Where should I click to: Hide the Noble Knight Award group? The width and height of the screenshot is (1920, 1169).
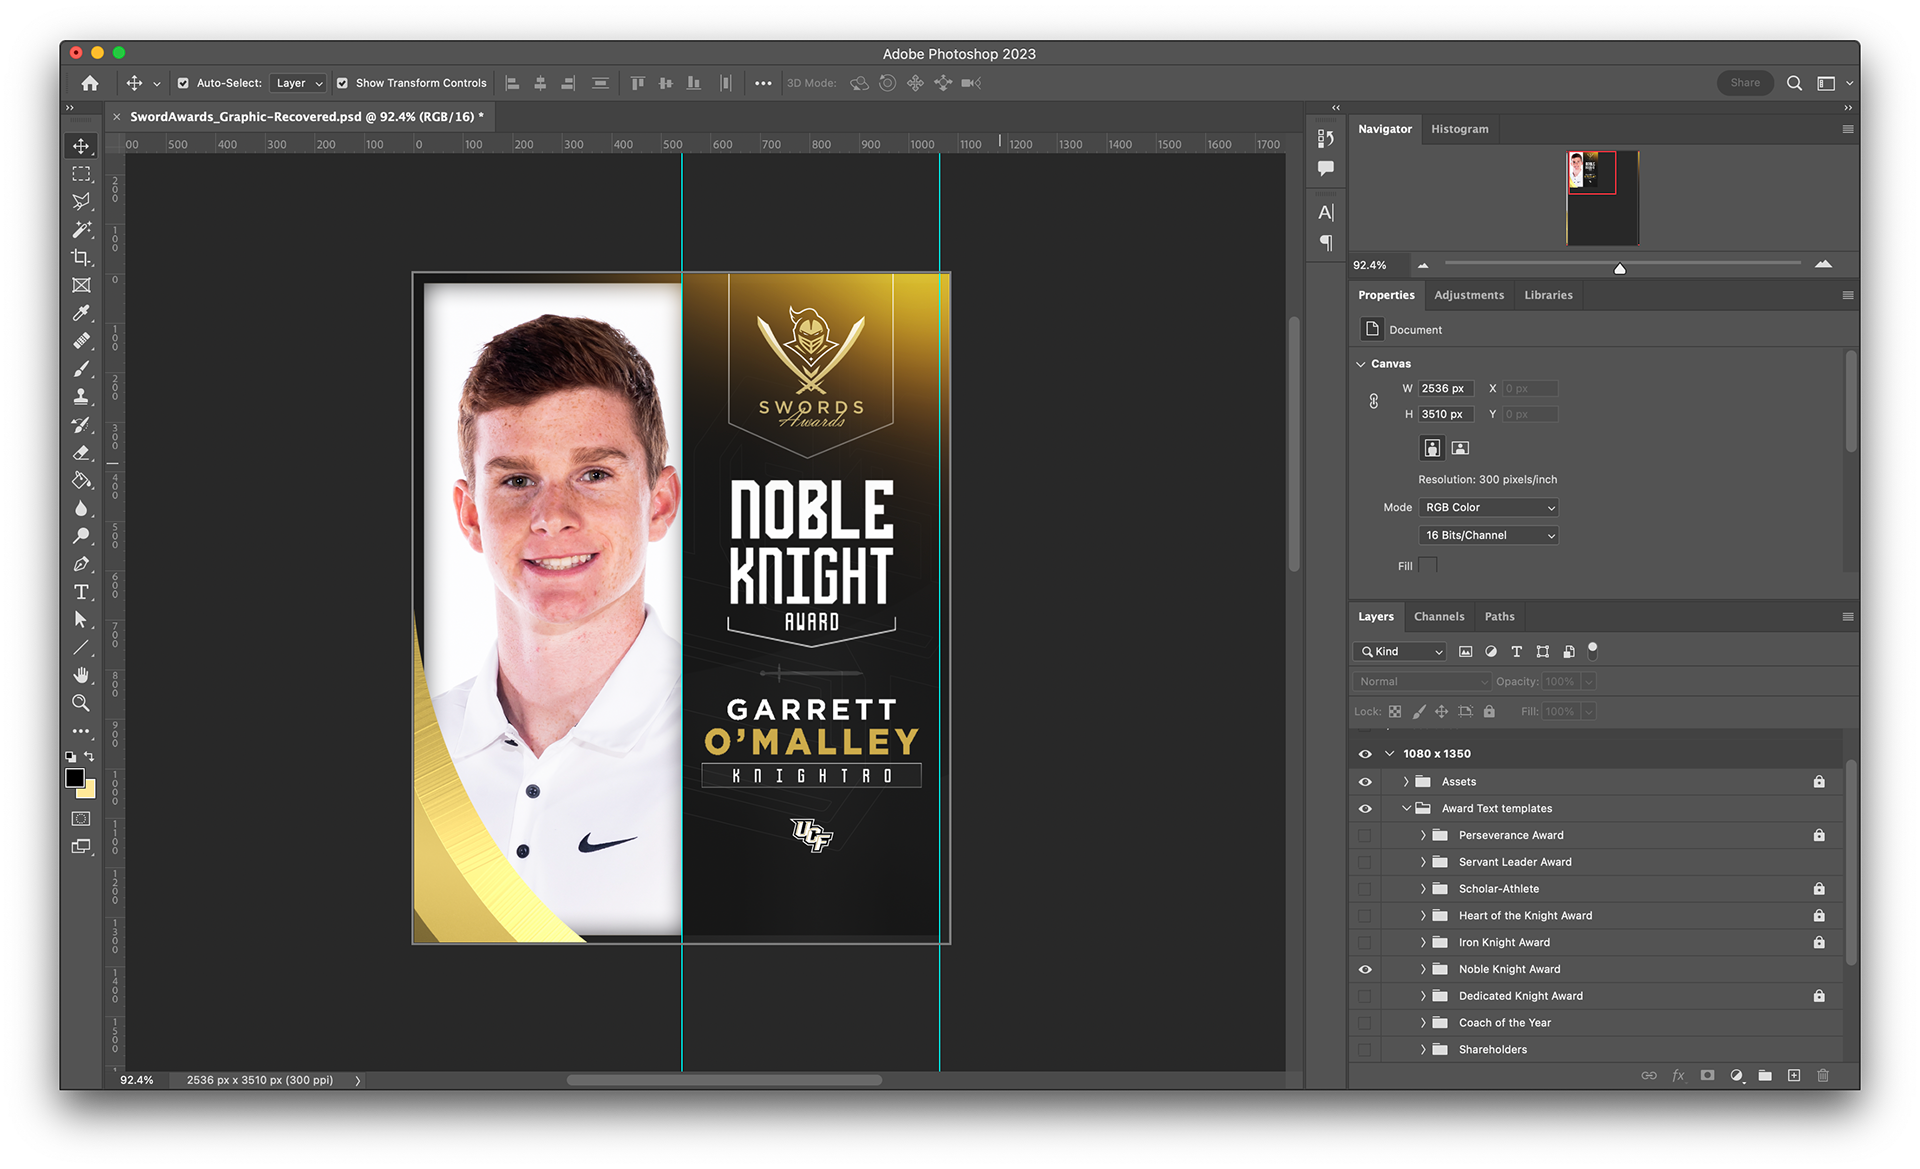tap(1365, 970)
